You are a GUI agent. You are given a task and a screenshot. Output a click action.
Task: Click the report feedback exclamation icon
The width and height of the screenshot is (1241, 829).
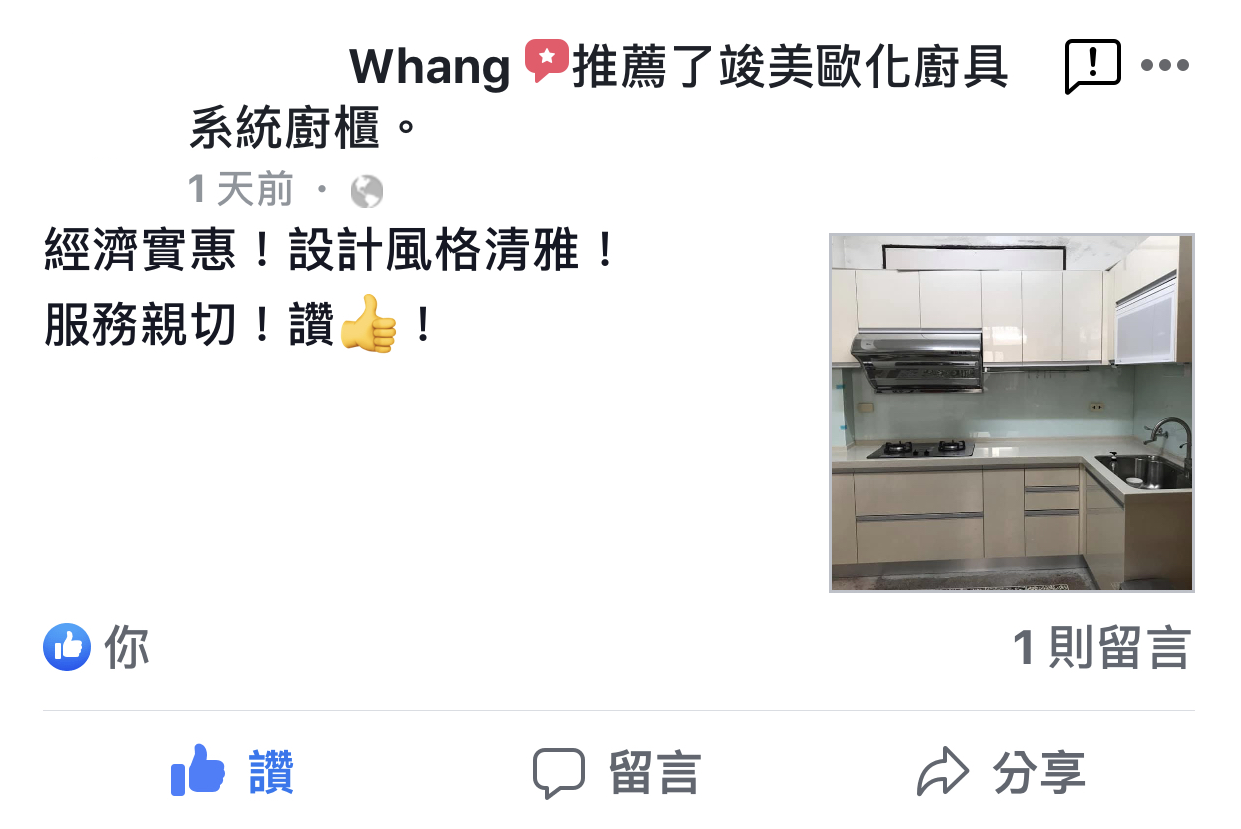pyautogui.click(x=1092, y=67)
